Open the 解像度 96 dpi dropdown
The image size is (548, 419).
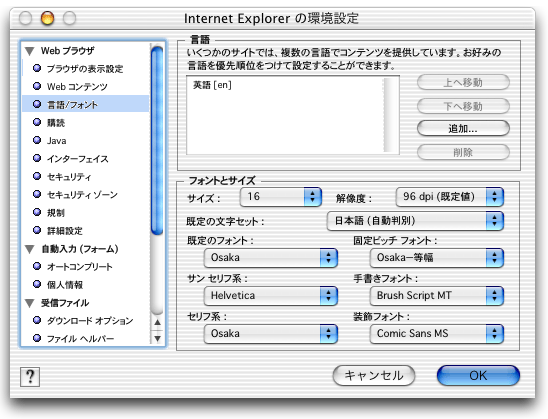[x=449, y=197]
